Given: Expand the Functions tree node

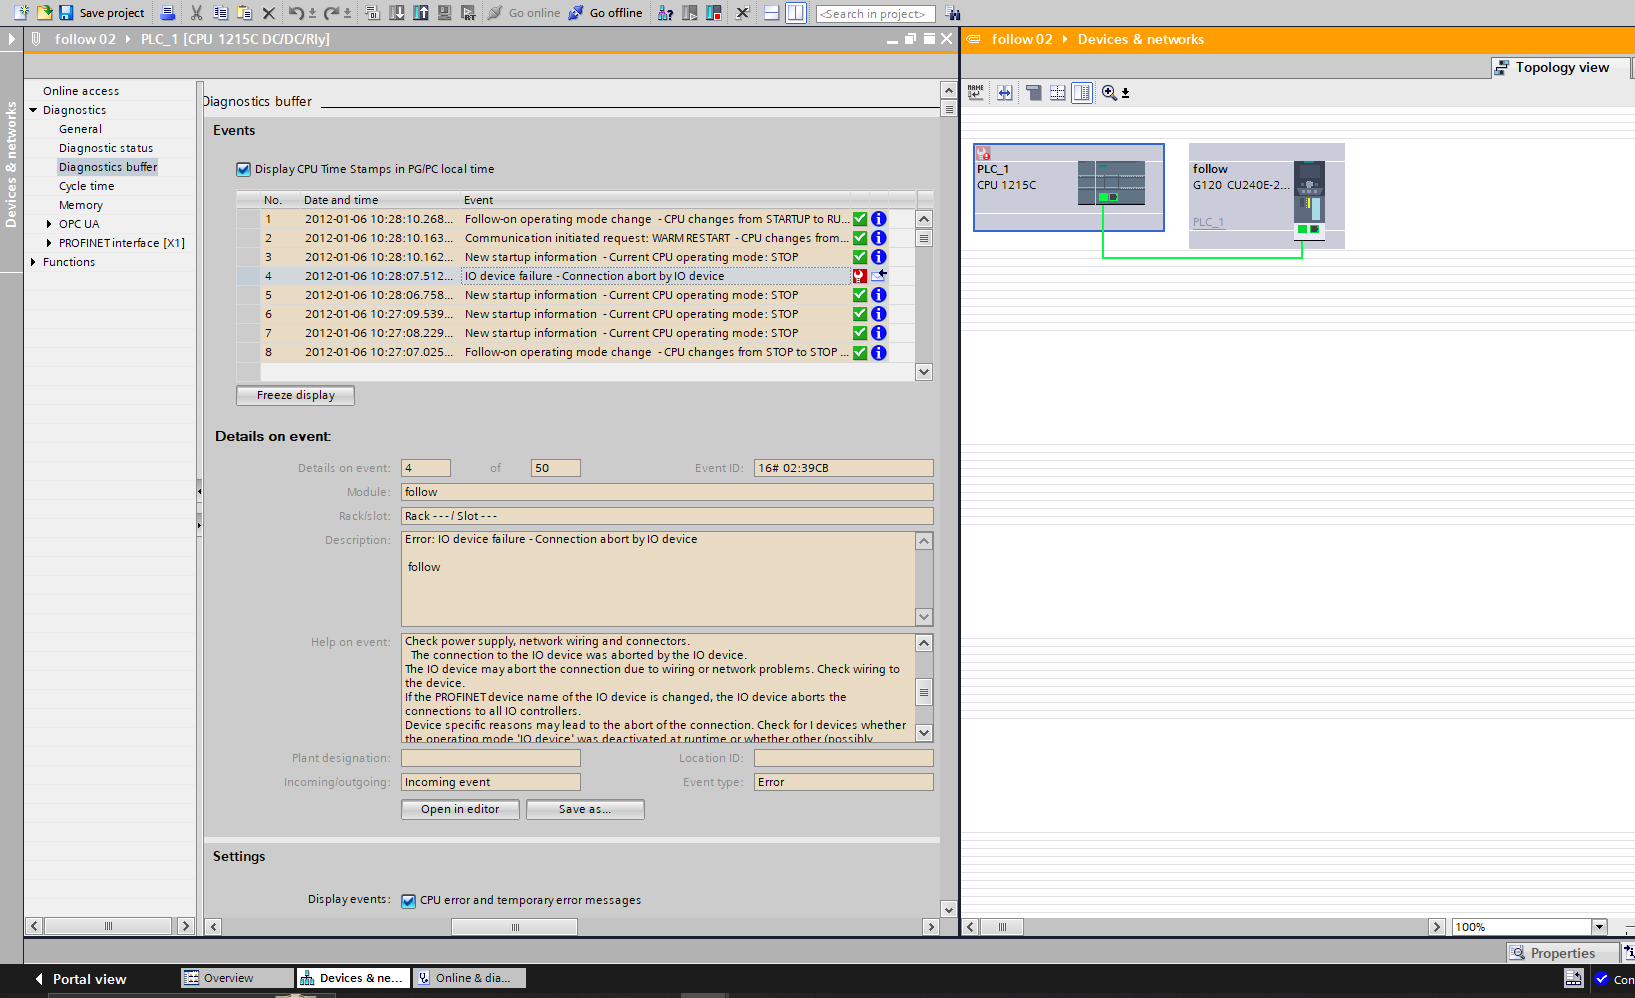Looking at the screenshot, I should point(33,262).
